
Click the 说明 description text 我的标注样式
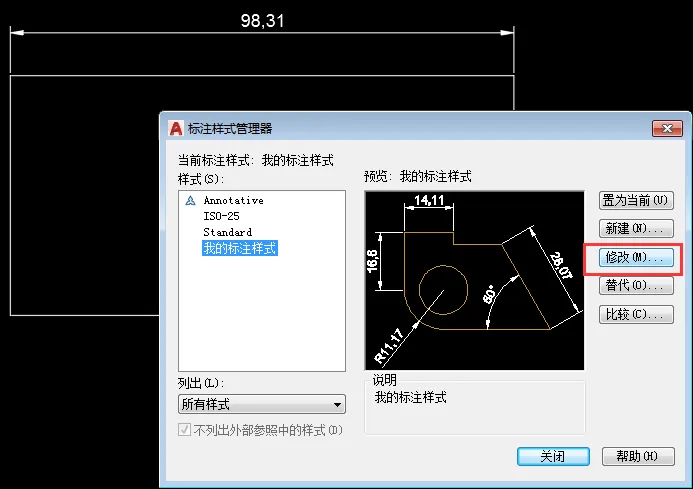click(411, 397)
